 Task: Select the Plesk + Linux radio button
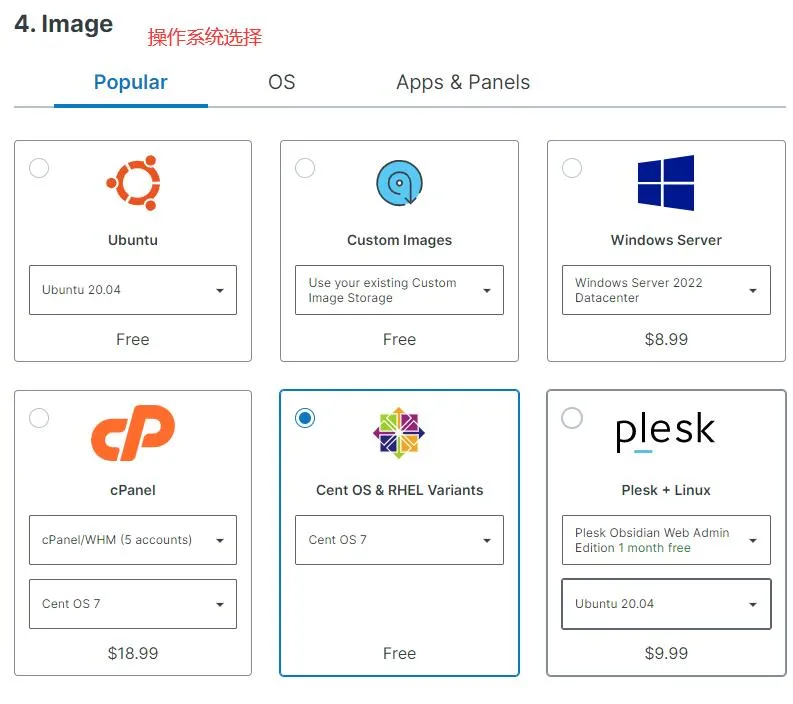(572, 418)
